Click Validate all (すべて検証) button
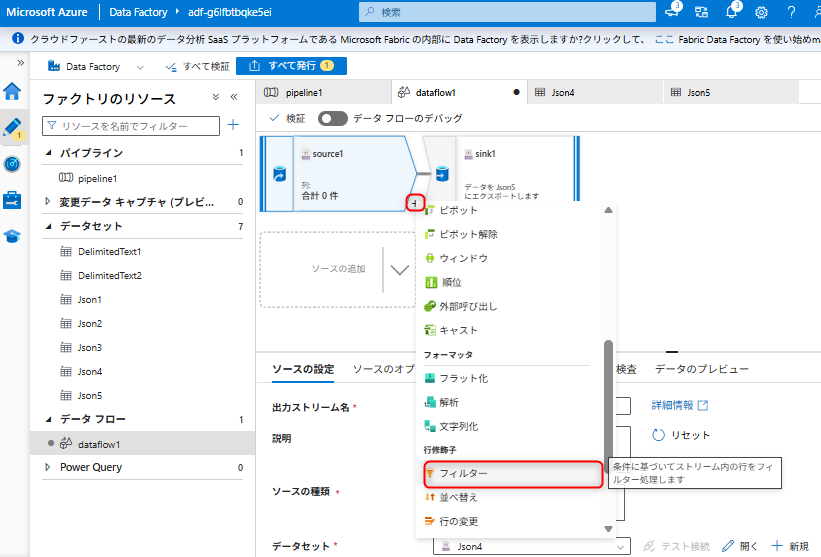The width and height of the screenshot is (821, 557). coord(197,66)
